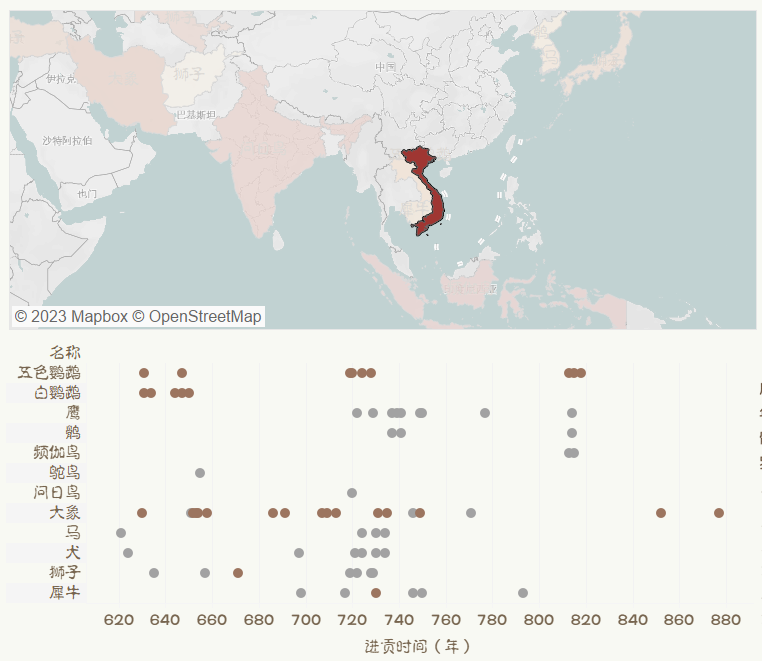
Task: Click the 大象 row label
Action: pos(64,512)
